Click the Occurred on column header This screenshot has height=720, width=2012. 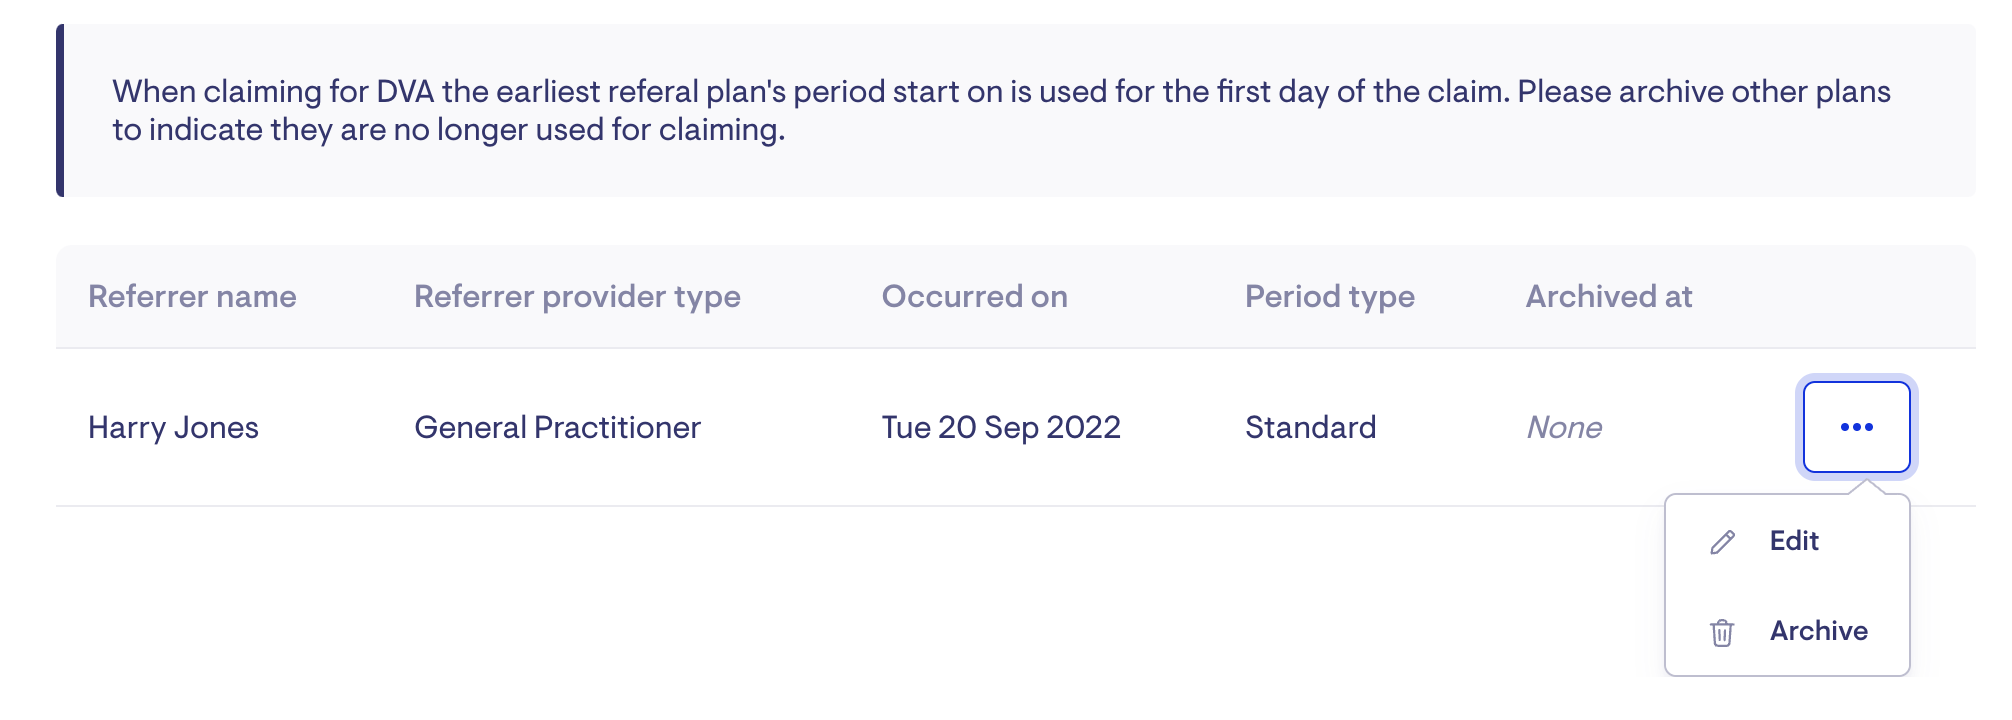pos(974,297)
